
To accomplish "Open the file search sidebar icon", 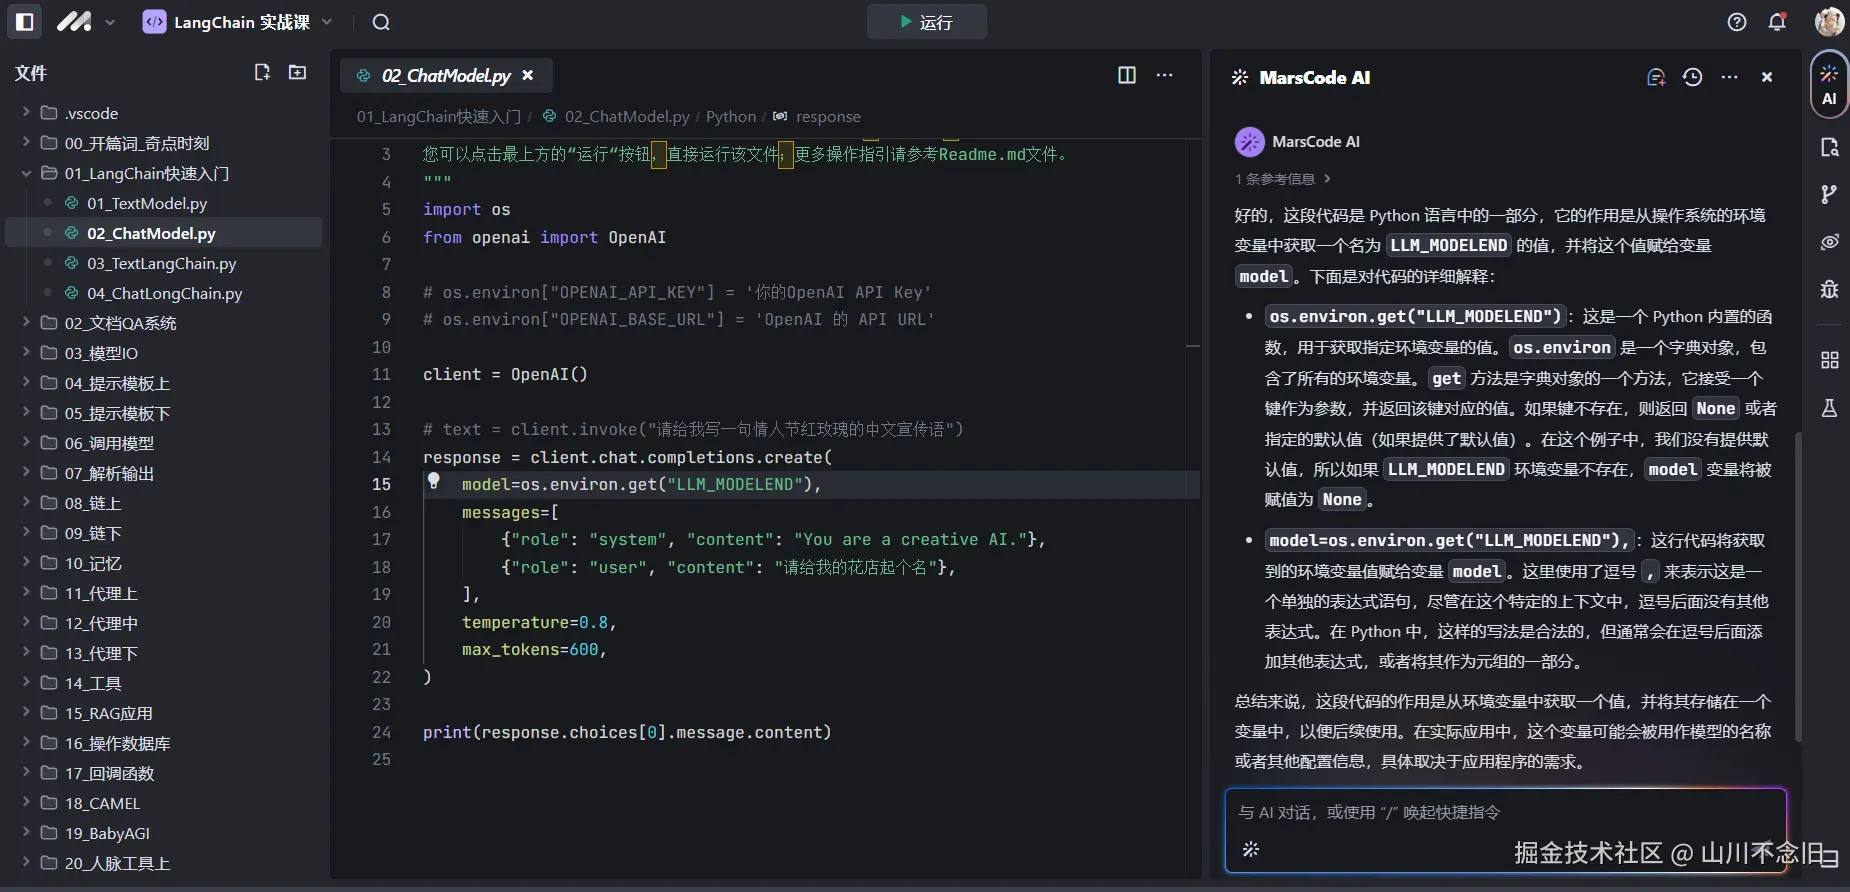I will pos(1829,147).
